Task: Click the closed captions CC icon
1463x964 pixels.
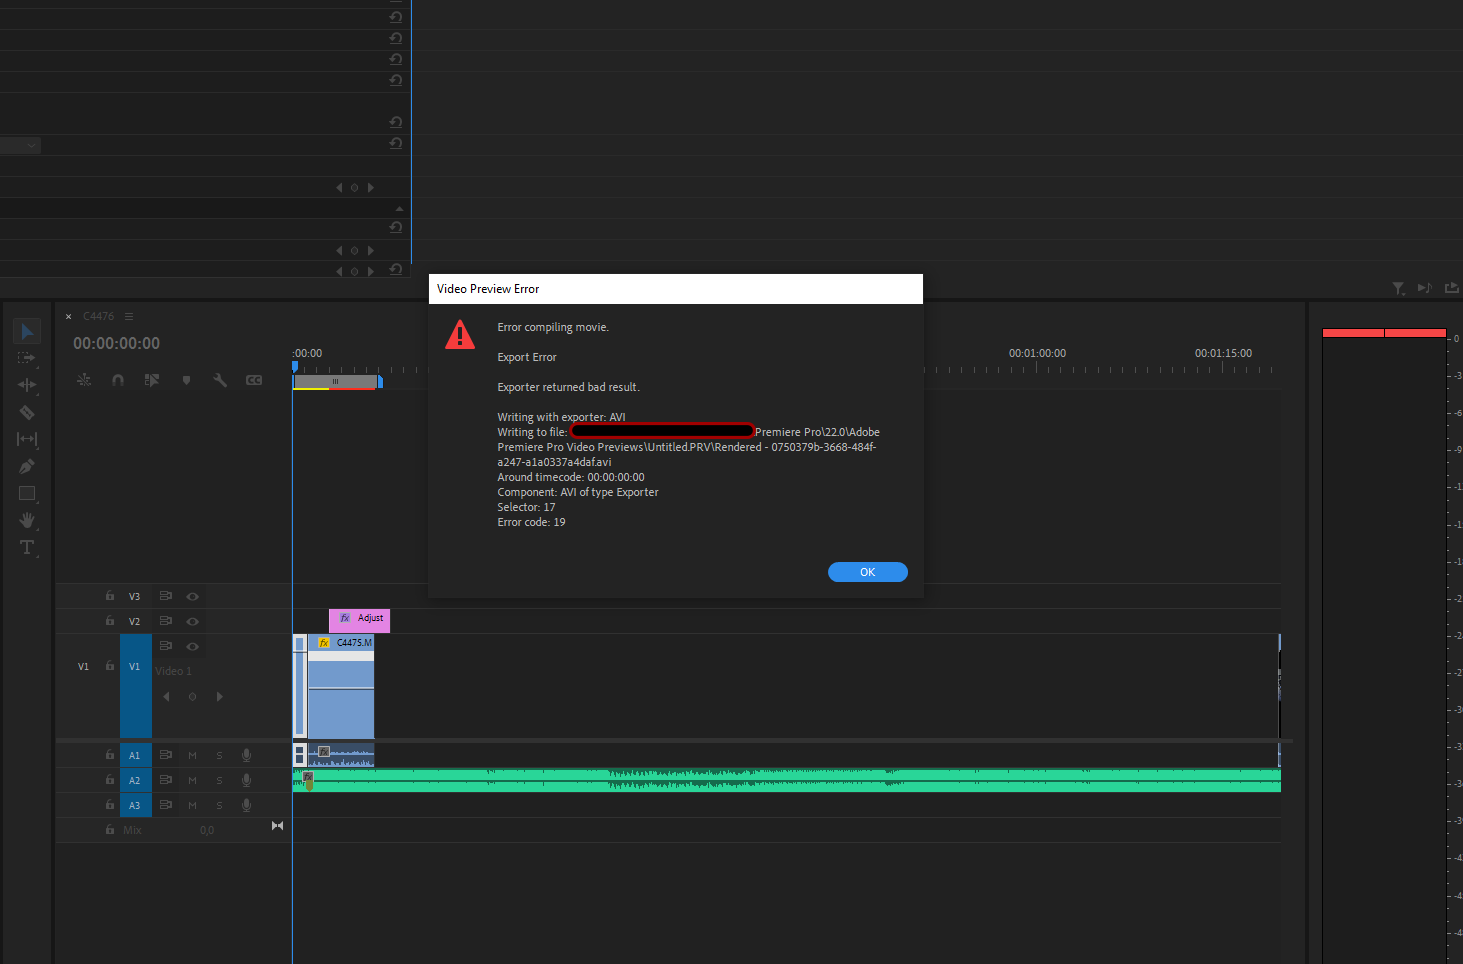Action: (254, 380)
